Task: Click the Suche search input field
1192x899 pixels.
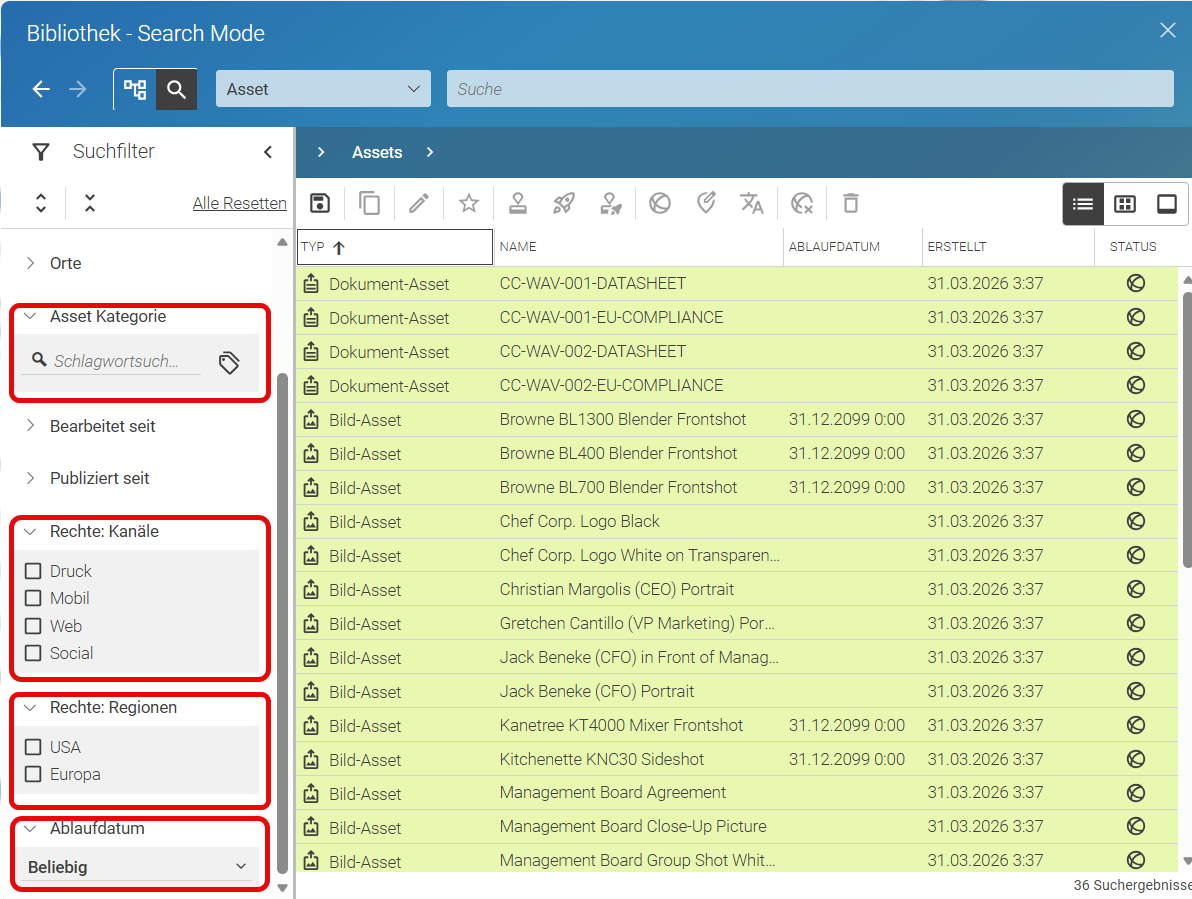Action: click(810, 89)
